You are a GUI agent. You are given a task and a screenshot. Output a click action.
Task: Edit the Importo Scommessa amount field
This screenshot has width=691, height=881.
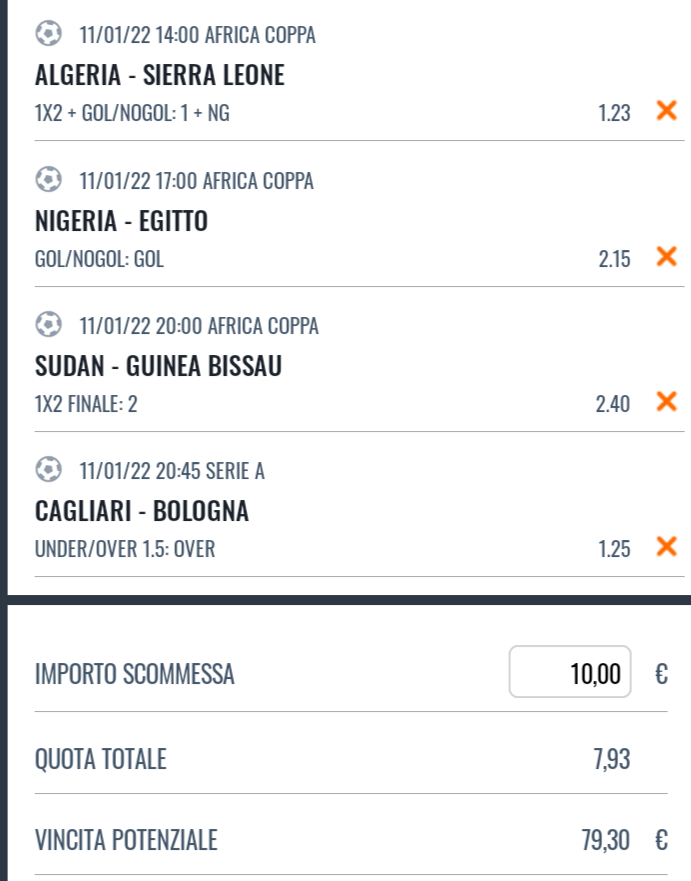[570, 672]
